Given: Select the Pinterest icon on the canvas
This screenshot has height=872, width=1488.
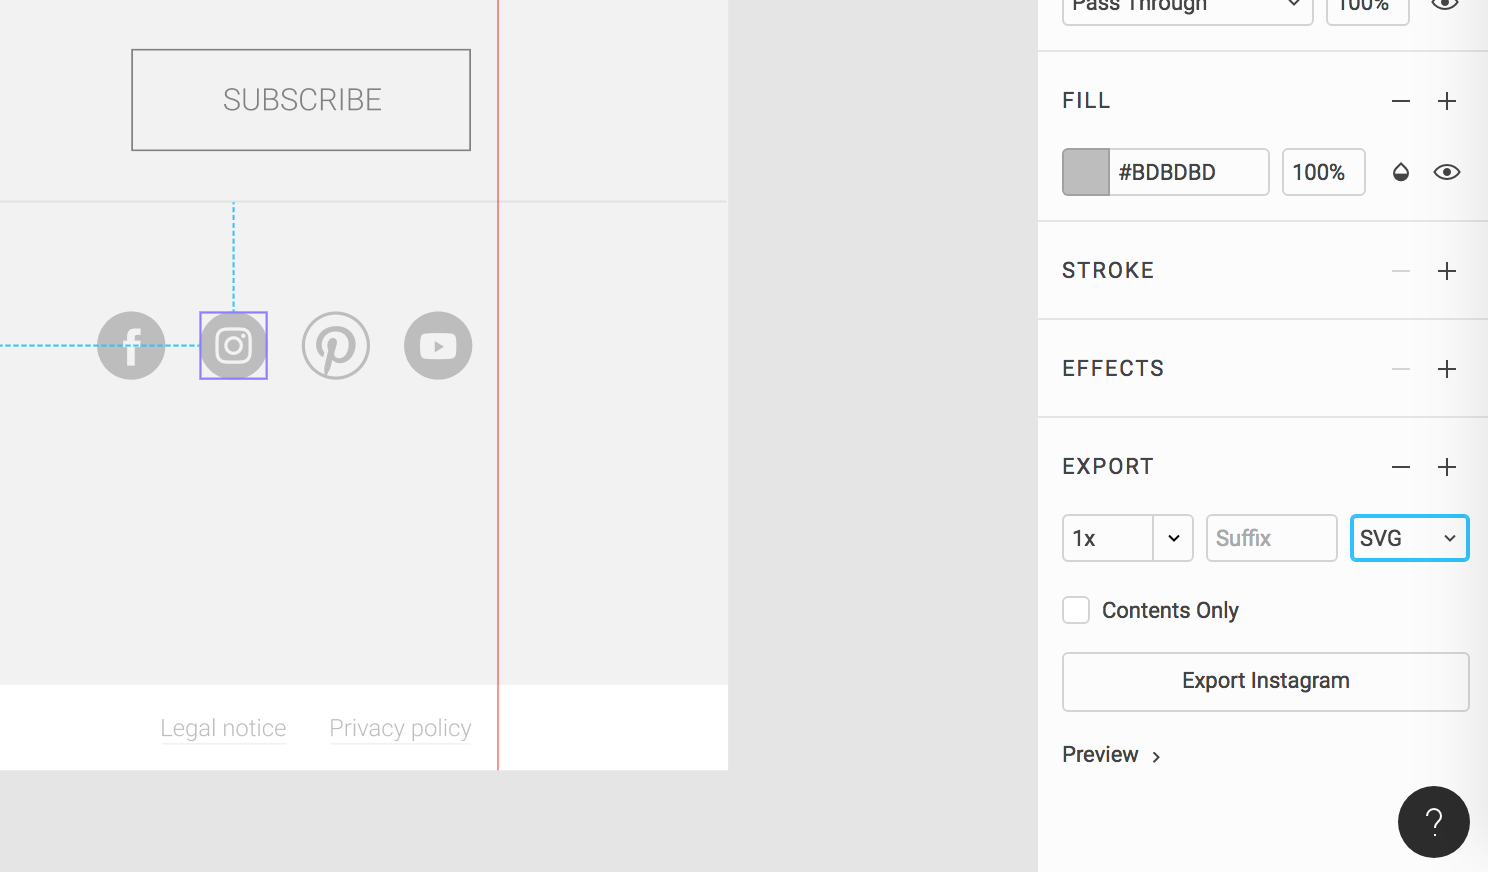Looking at the screenshot, I should pyautogui.click(x=335, y=345).
